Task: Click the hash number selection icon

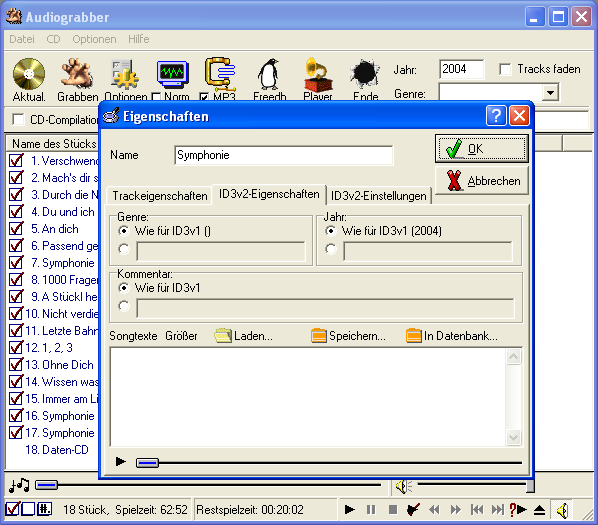Action: 44,509
